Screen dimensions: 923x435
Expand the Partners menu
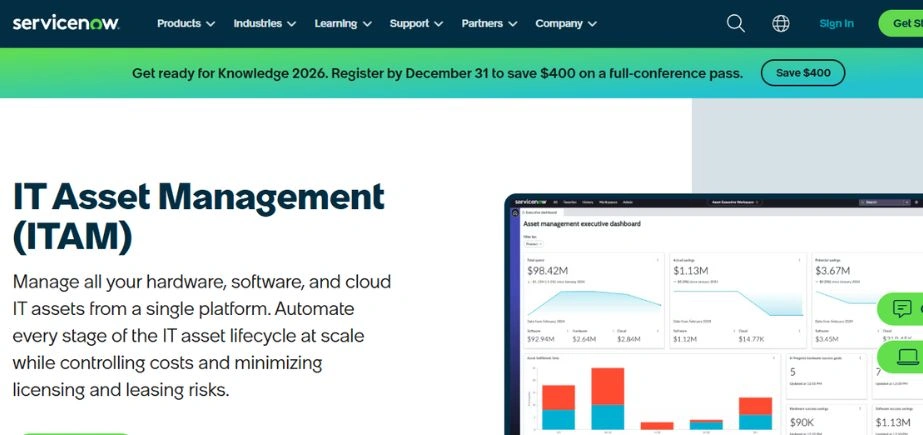[489, 24]
